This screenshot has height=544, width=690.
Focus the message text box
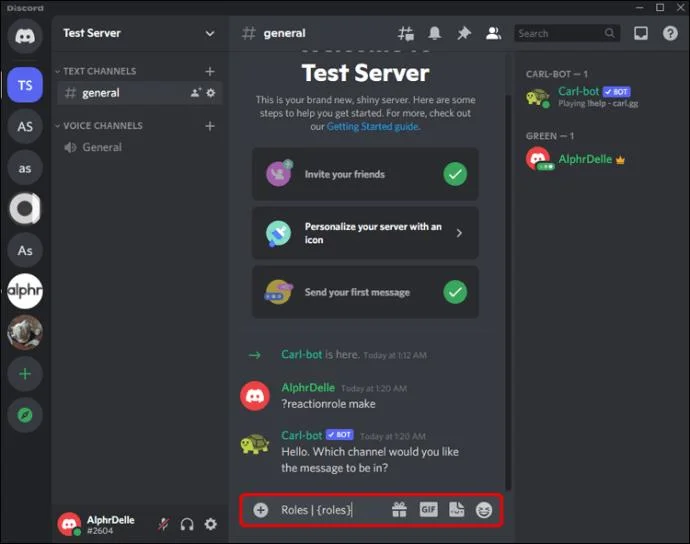point(331,510)
